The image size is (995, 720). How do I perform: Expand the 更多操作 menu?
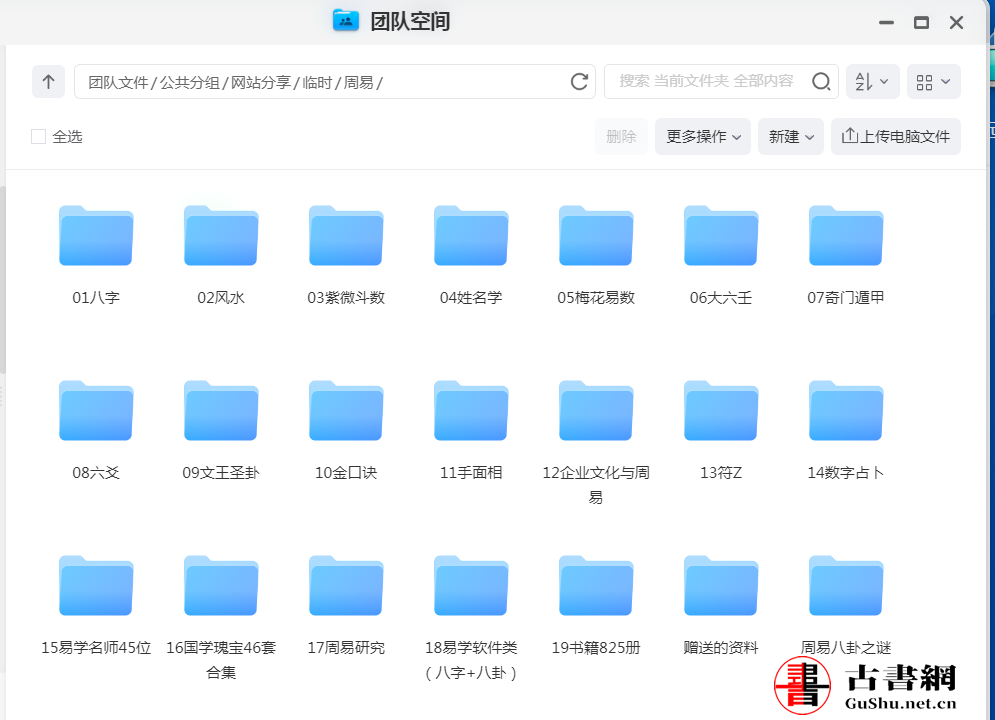702,136
